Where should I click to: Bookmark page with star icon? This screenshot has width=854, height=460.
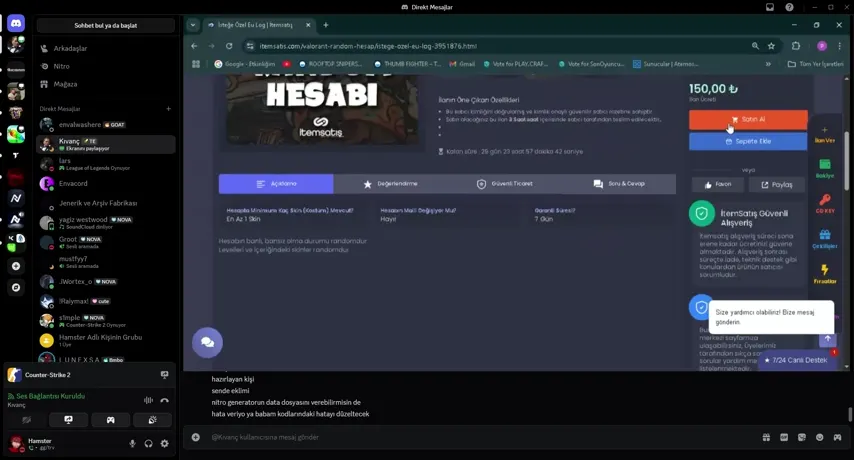[x=771, y=46]
